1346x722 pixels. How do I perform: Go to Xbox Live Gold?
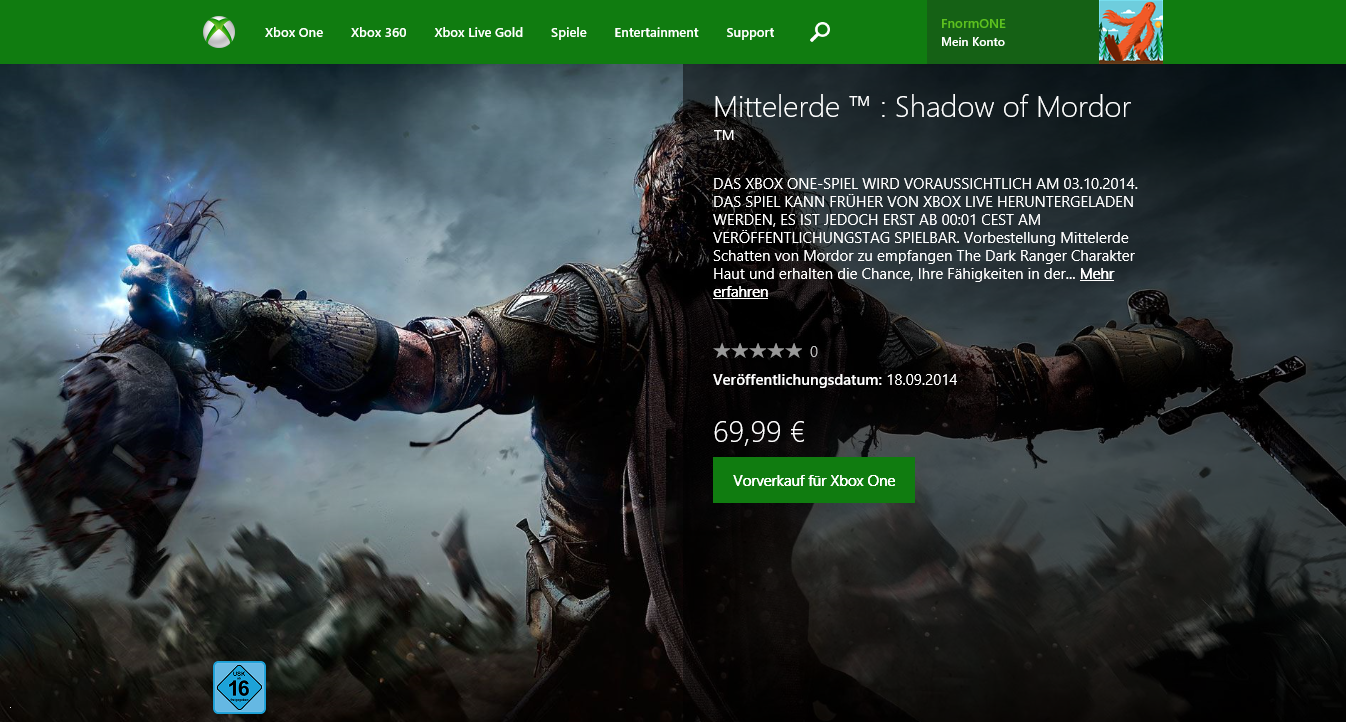click(479, 32)
